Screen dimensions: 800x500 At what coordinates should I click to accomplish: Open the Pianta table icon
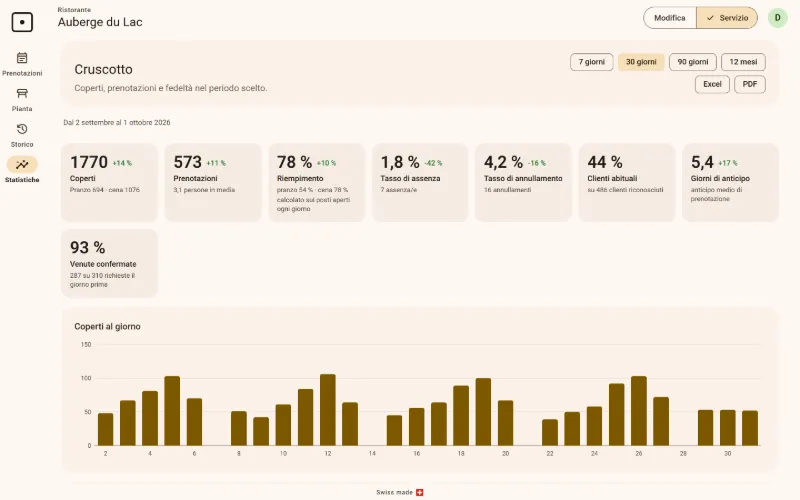[22, 93]
